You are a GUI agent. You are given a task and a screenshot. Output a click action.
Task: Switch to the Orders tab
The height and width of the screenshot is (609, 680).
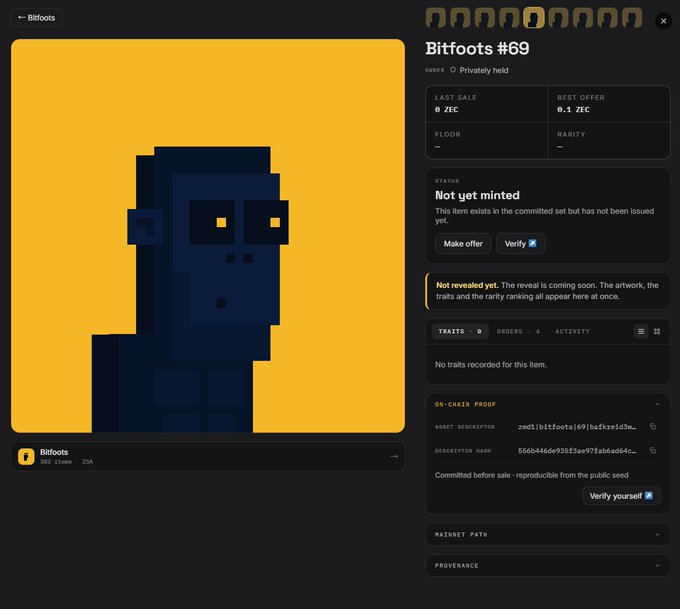click(x=518, y=331)
